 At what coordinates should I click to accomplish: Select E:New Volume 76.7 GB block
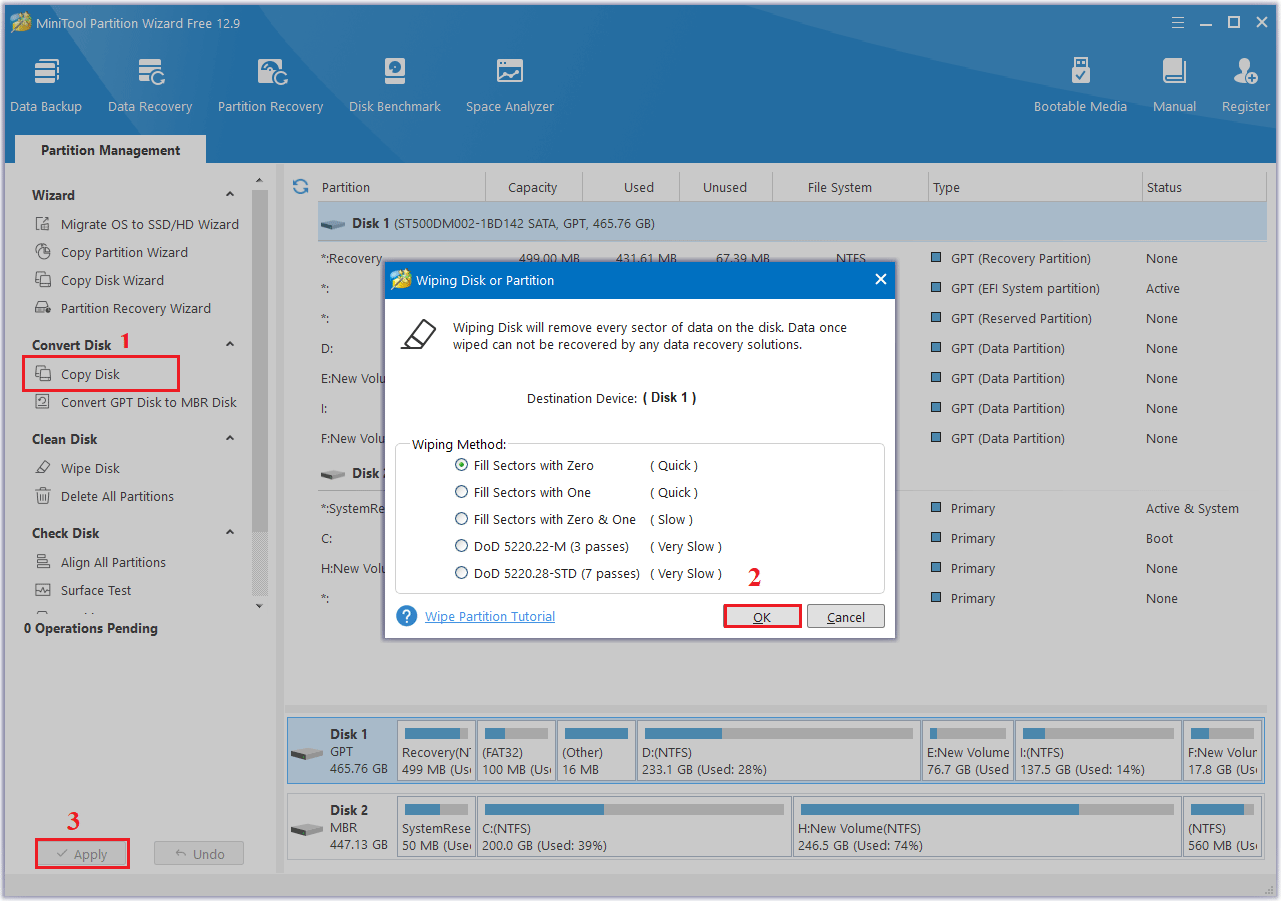(x=968, y=749)
